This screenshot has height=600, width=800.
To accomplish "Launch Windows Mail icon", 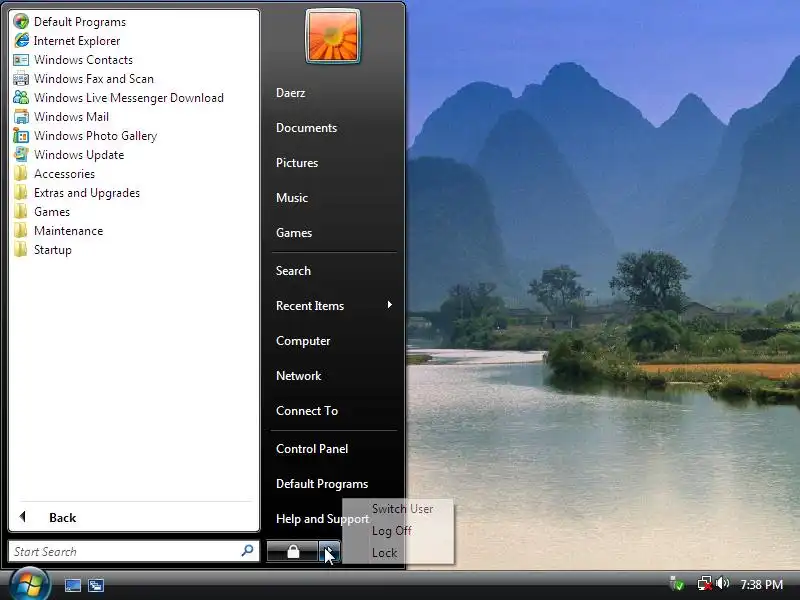I will click(21, 117).
